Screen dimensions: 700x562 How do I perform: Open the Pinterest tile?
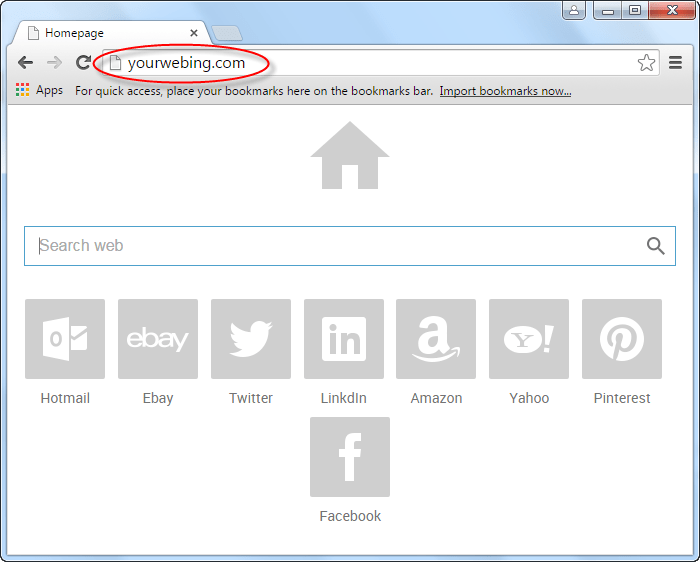point(622,339)
